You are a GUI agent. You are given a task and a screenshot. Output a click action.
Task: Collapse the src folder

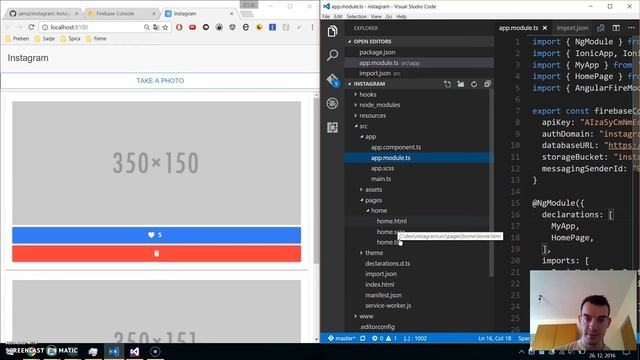click(363, 126)
